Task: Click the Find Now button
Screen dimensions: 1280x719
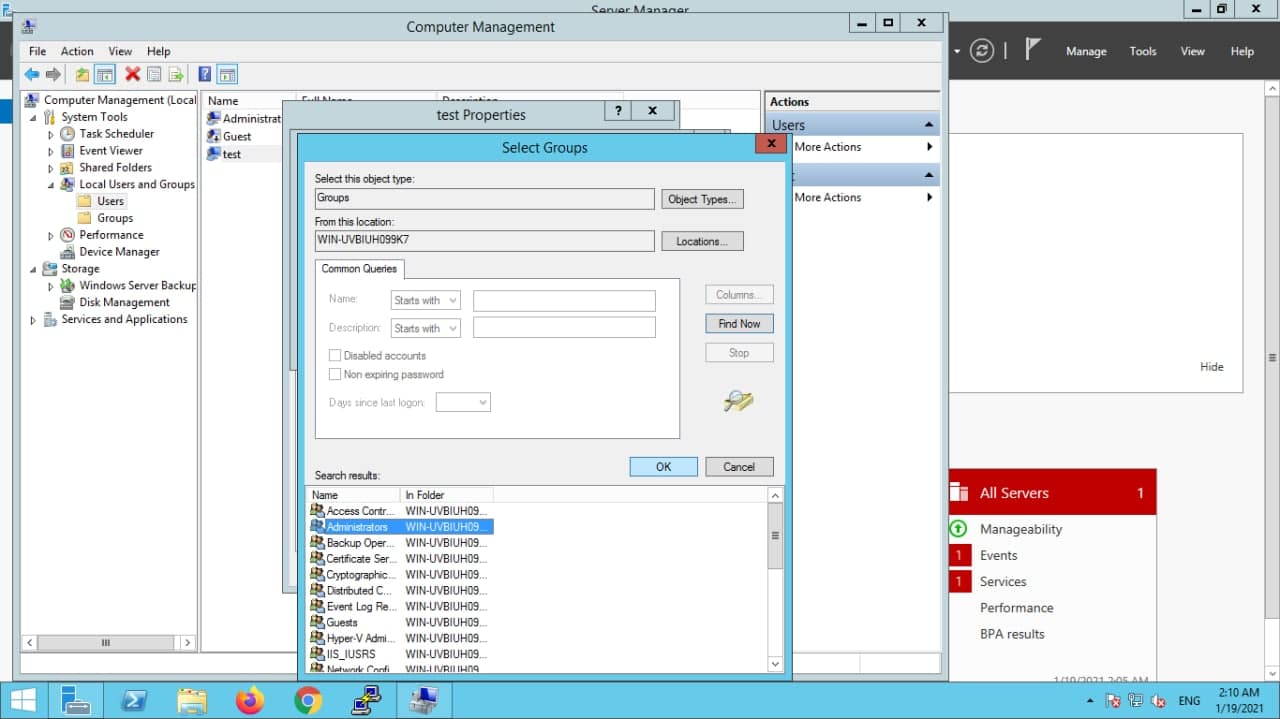Action: pos(739,324)
